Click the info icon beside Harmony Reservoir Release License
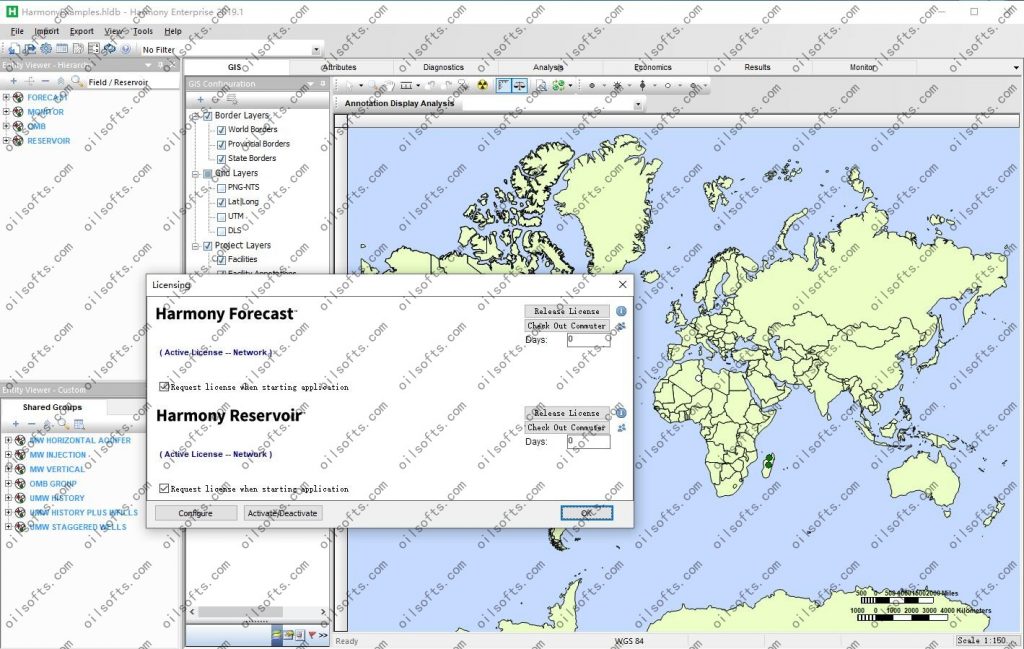This screenshot has height=649, width=1024. tap(621, 413)
